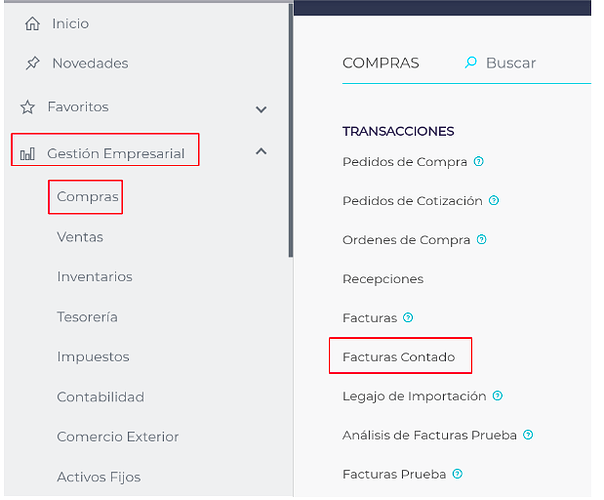Image resolution: width=604 pixels, height=500 pixels.
Task: Open the Recepciones link
Action: (x=382, y=279)
